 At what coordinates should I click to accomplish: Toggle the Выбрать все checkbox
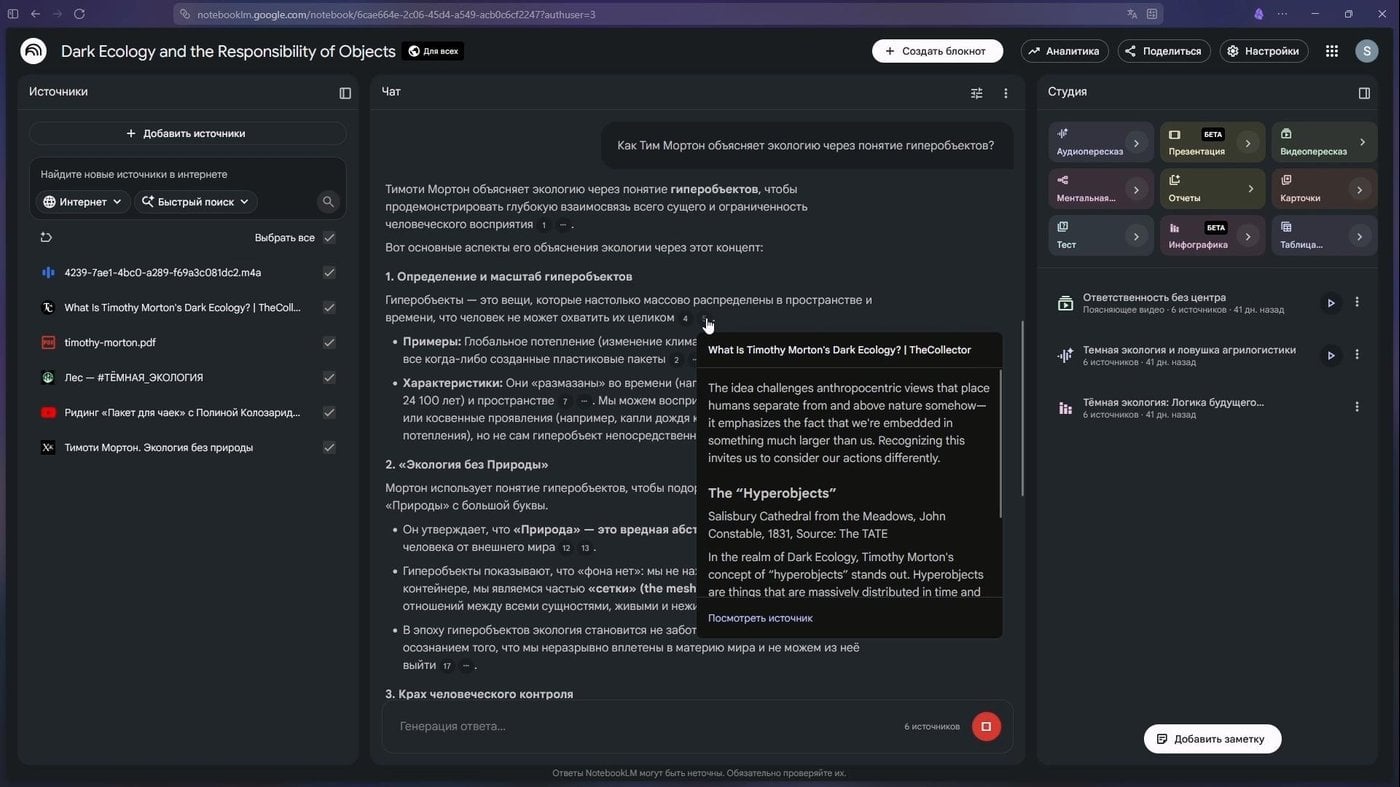(x=329, y=237)
